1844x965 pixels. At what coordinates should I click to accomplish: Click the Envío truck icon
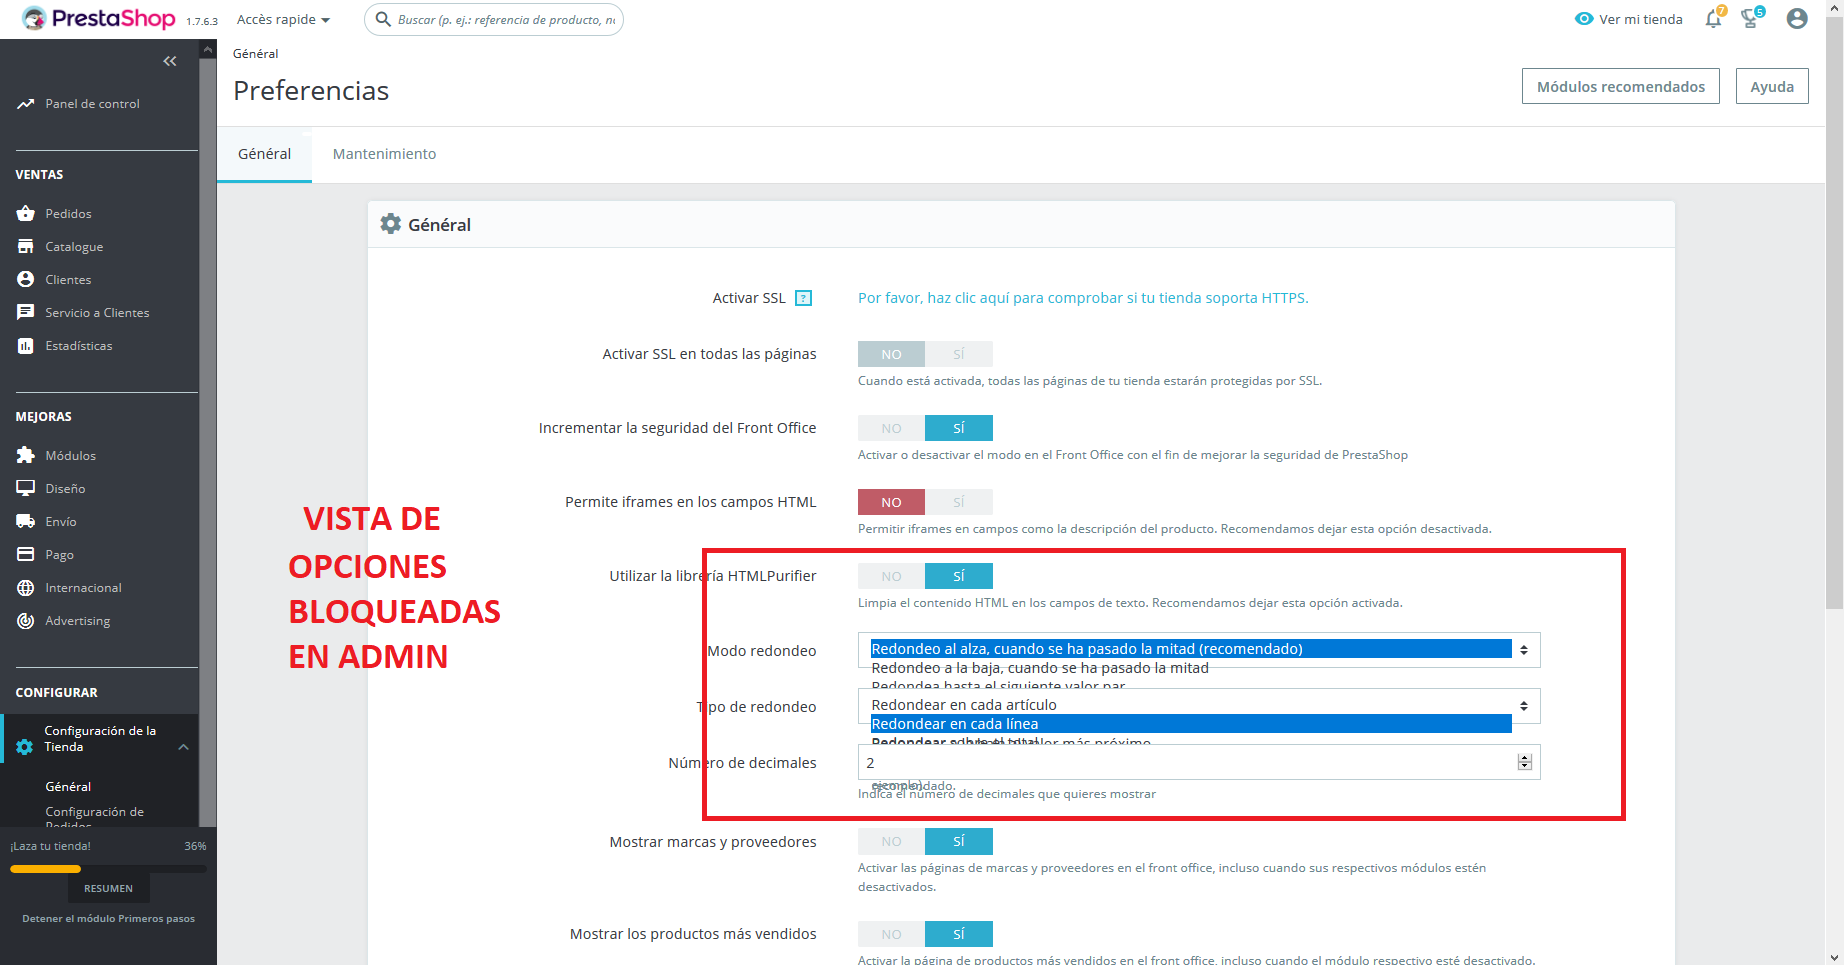(x=26, y=521)
